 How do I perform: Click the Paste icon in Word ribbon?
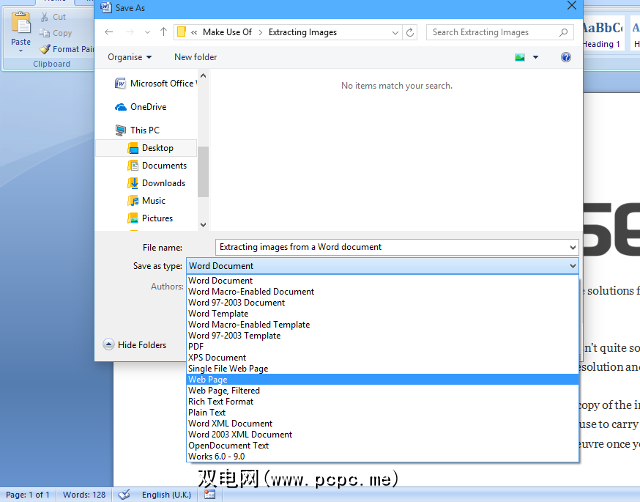click(x=21, y=23)
